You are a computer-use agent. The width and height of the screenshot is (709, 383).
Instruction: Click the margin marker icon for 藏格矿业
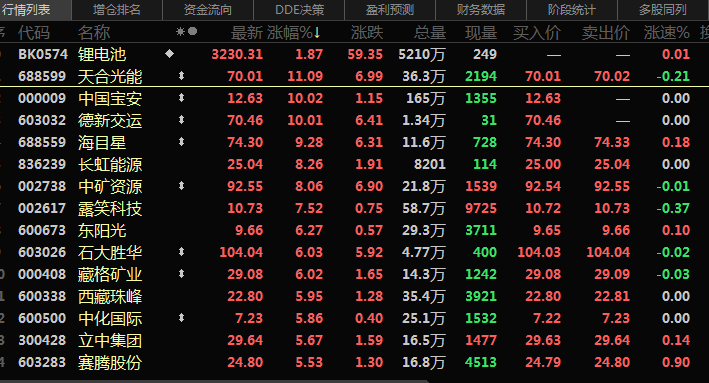[181, 274]
